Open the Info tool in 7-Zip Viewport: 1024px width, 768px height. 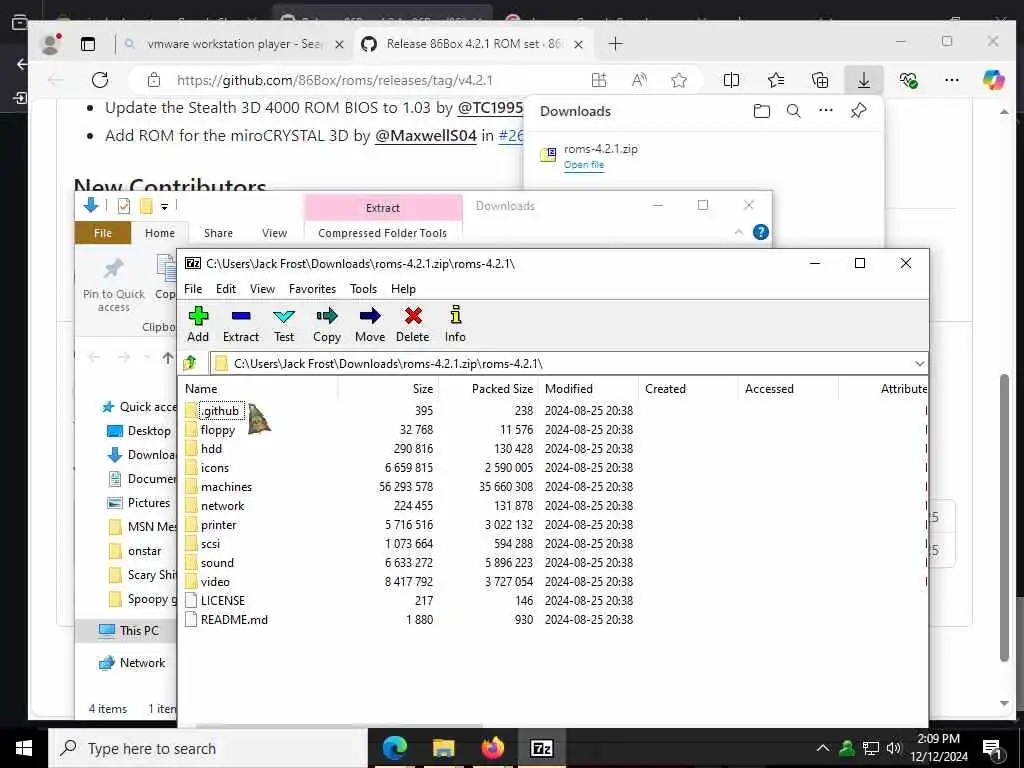pos(455,324)
